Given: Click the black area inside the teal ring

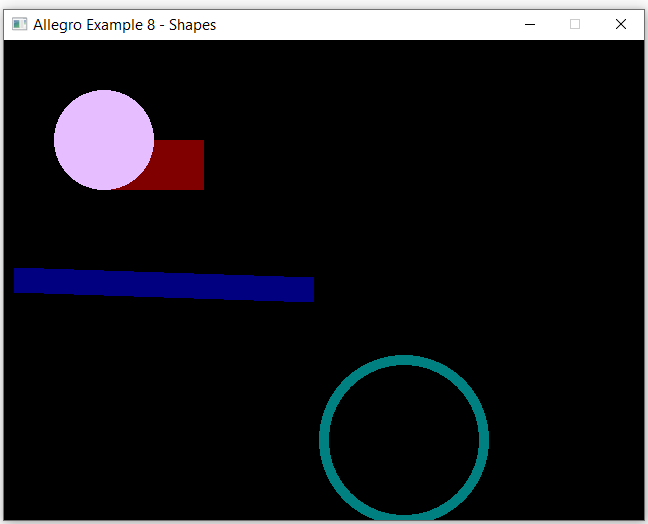Looking at the screenshot, I should 404,440.
